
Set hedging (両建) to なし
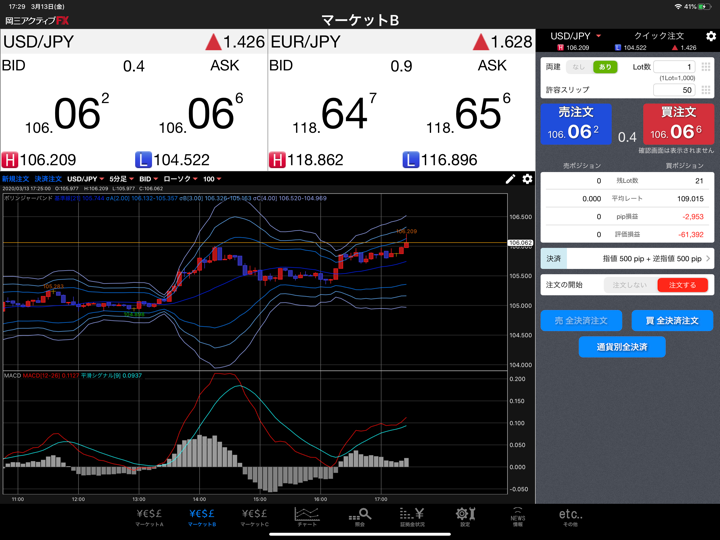tap(579, 67)
